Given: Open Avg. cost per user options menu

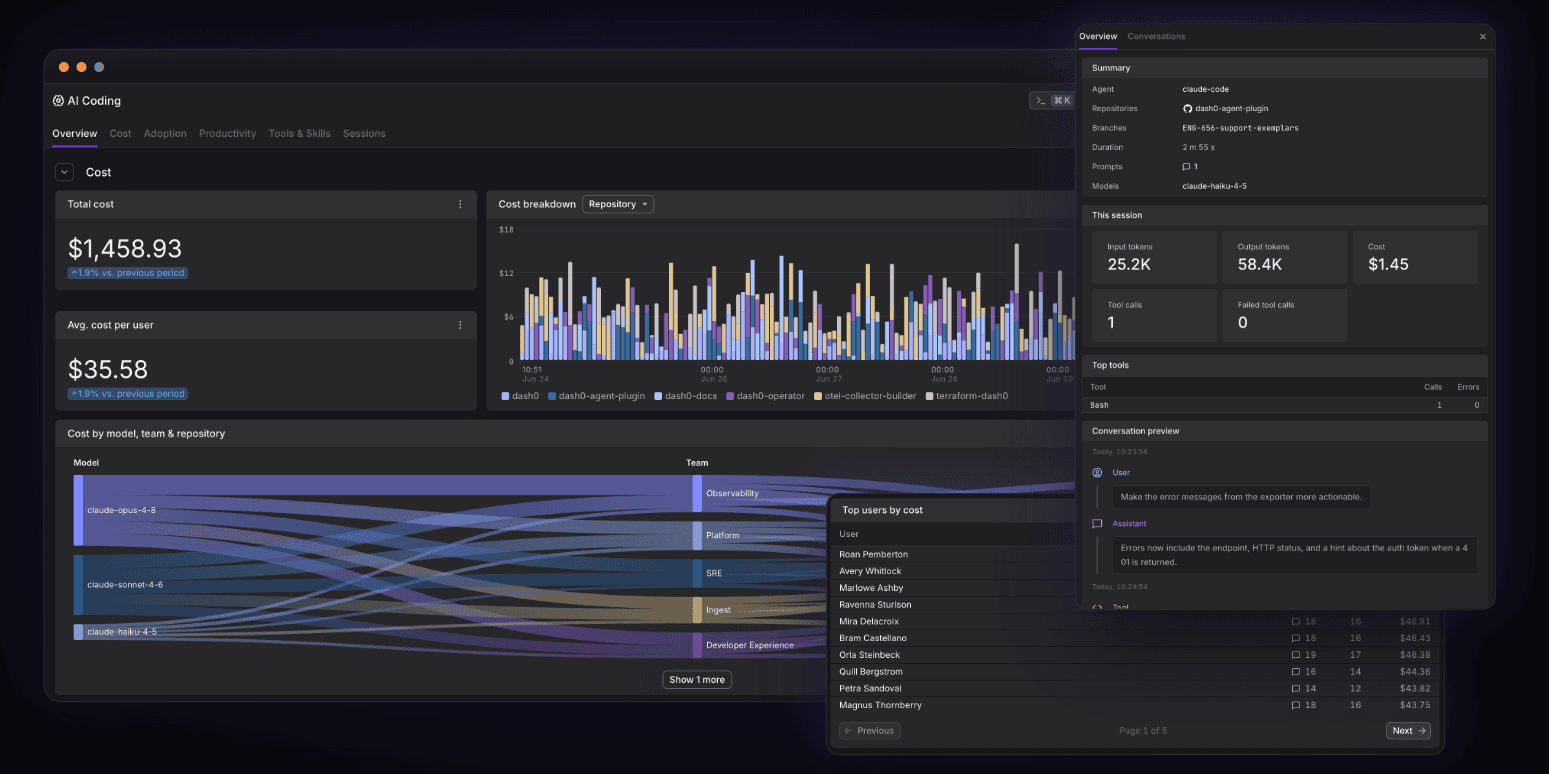Looking at the screenshot, I should point(460,325).
